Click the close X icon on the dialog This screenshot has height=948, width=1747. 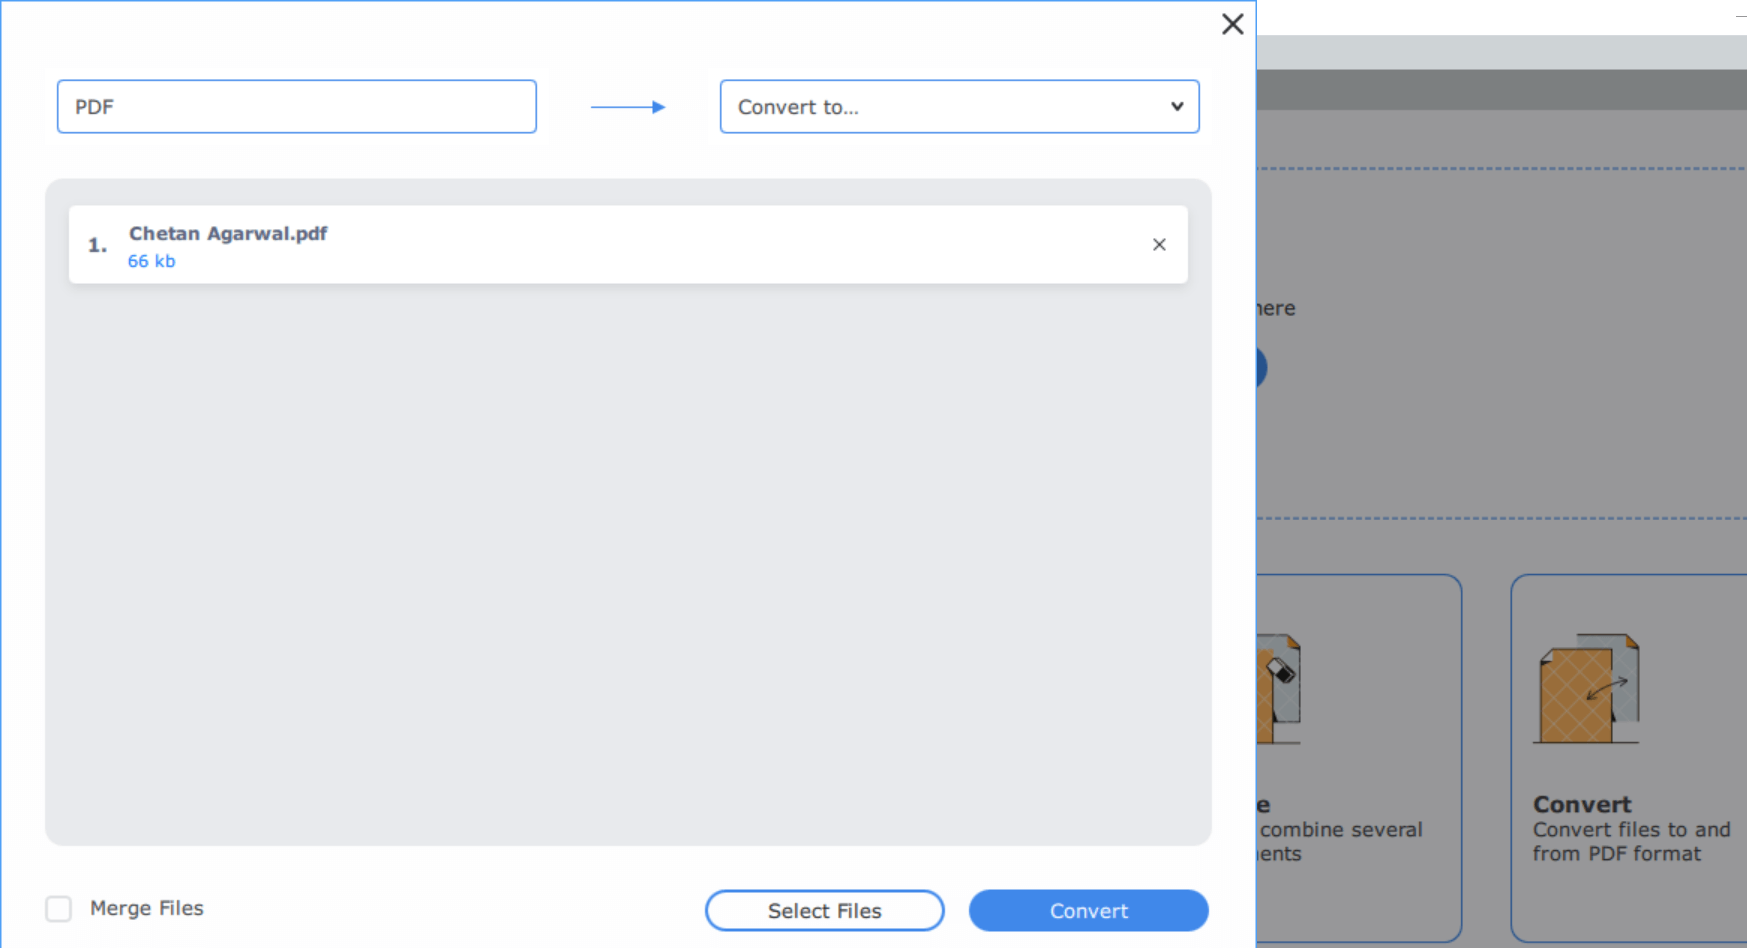1232,24
